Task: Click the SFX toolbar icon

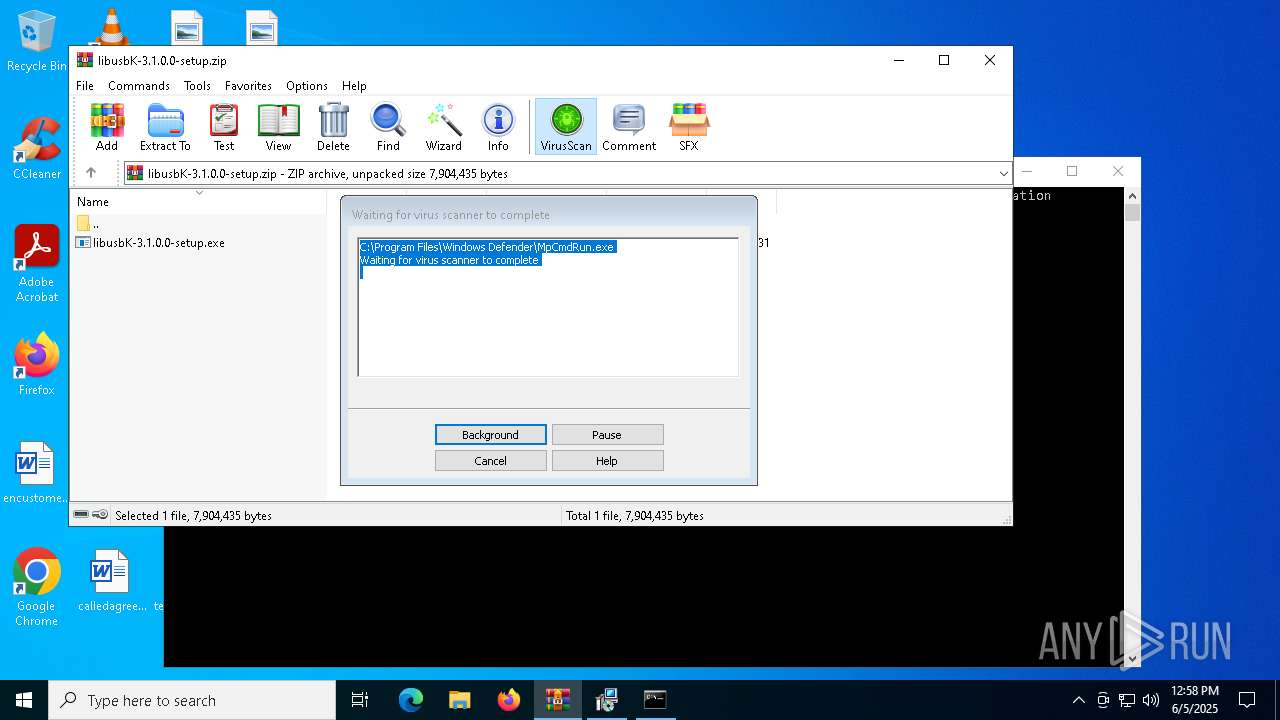Action: pyautogui.click(x=689, y=127)
